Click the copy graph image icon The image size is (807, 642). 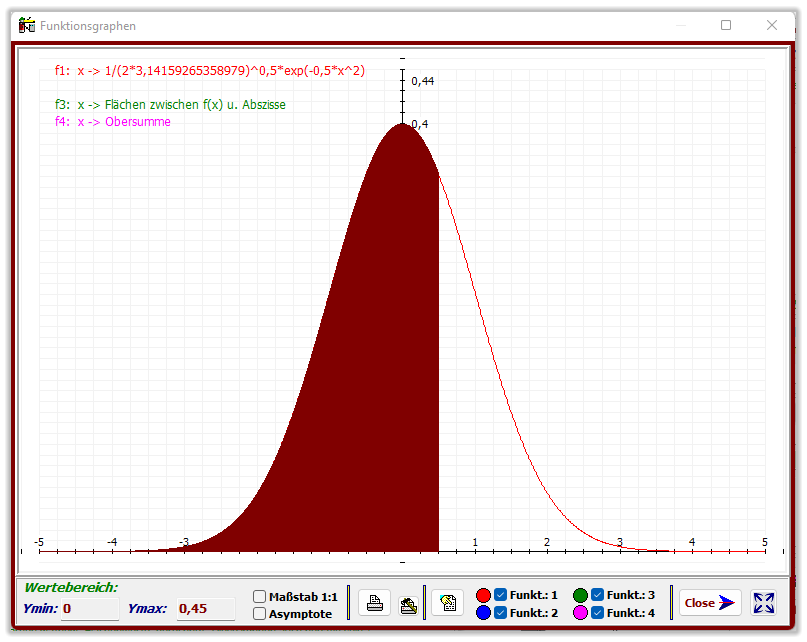[x=448, y=603]
